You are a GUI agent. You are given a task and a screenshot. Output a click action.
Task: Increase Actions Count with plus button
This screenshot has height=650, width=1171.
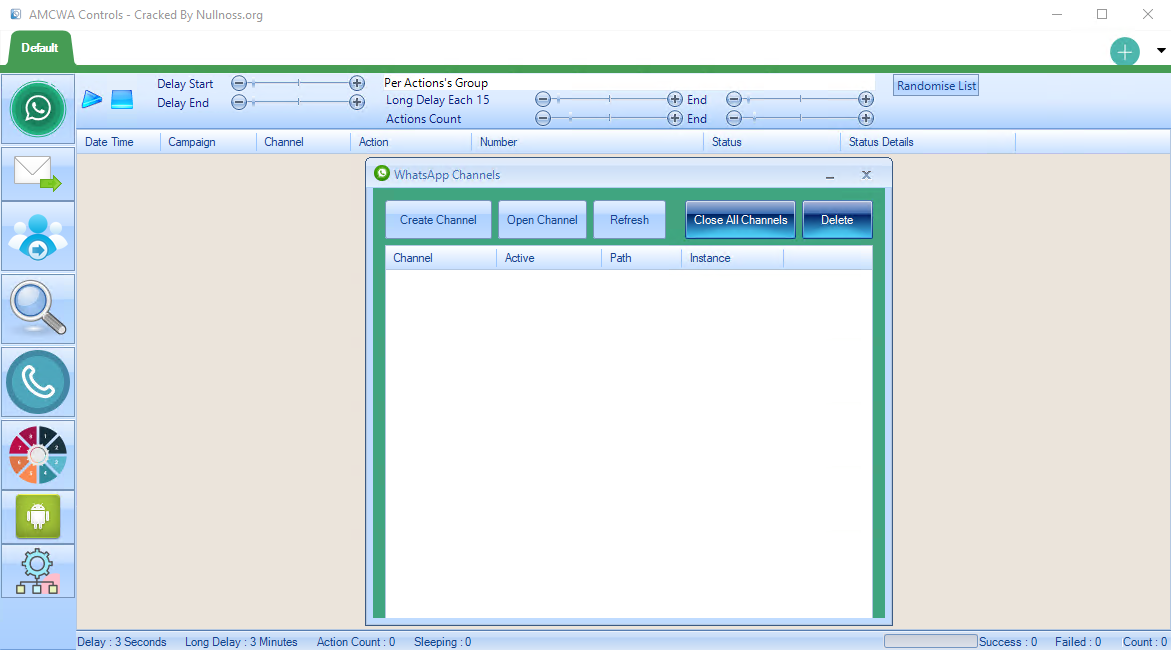pos(674,118)
